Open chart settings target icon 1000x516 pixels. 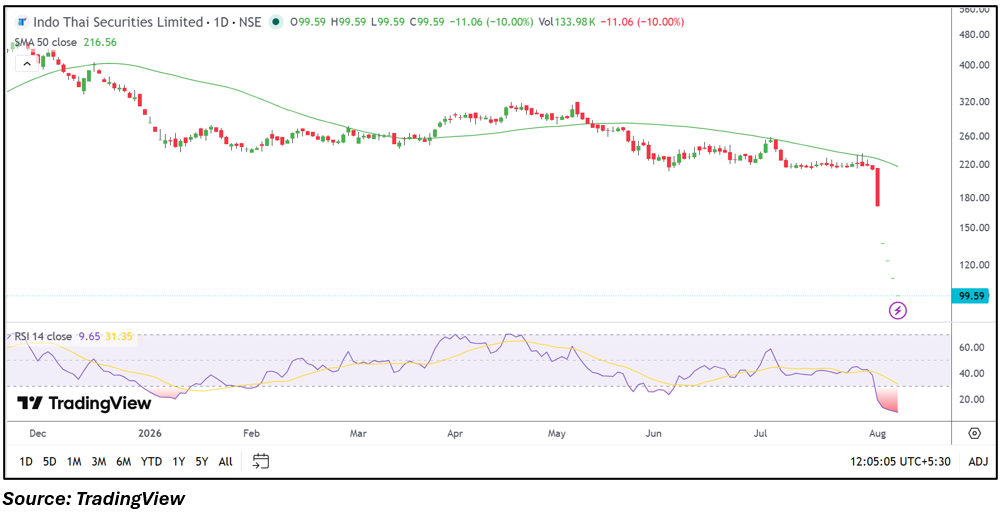[x=974, y=434]
